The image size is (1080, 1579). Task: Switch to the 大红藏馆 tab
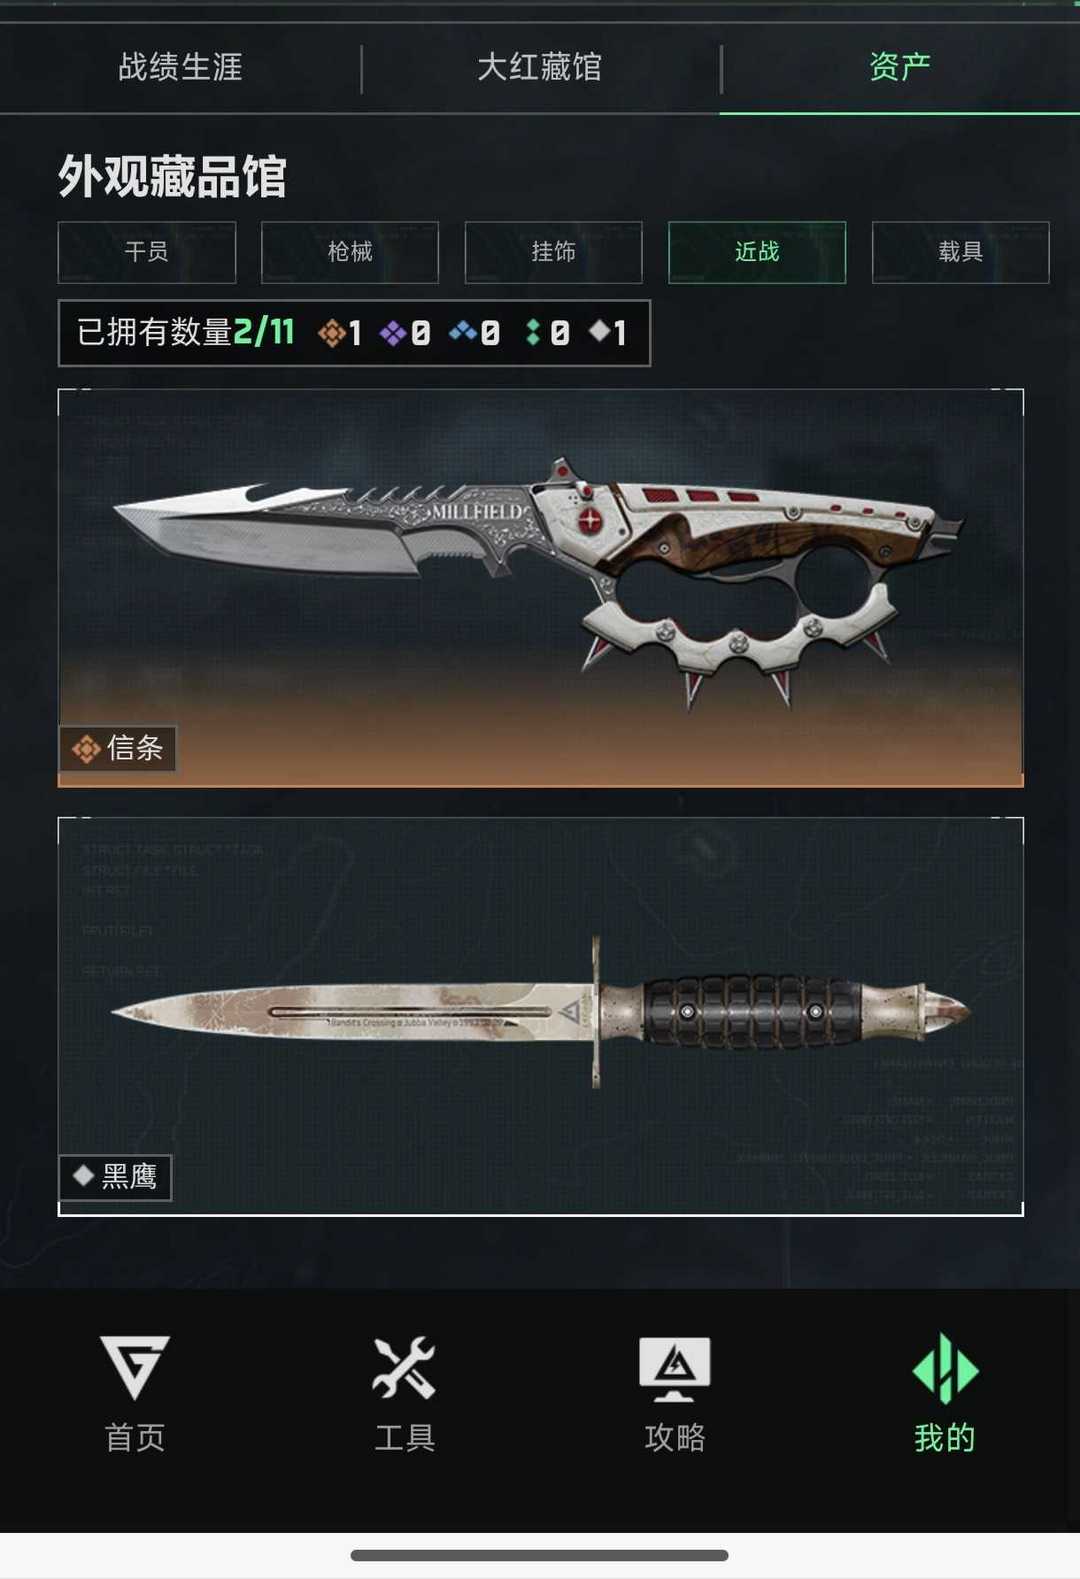[x=540, y=67]
